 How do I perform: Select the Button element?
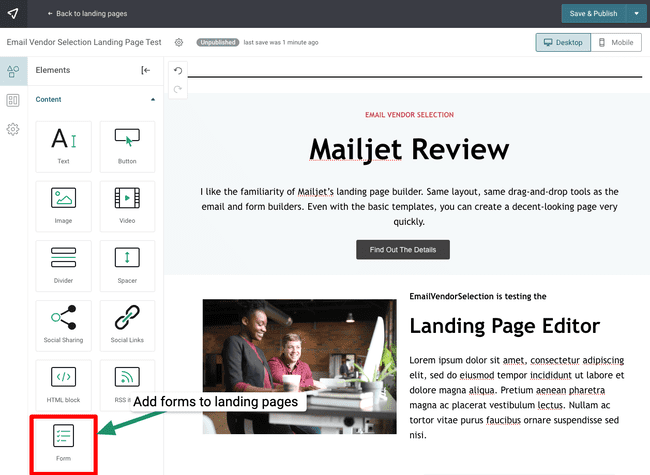pyautogui.click(x=127, y=147)
